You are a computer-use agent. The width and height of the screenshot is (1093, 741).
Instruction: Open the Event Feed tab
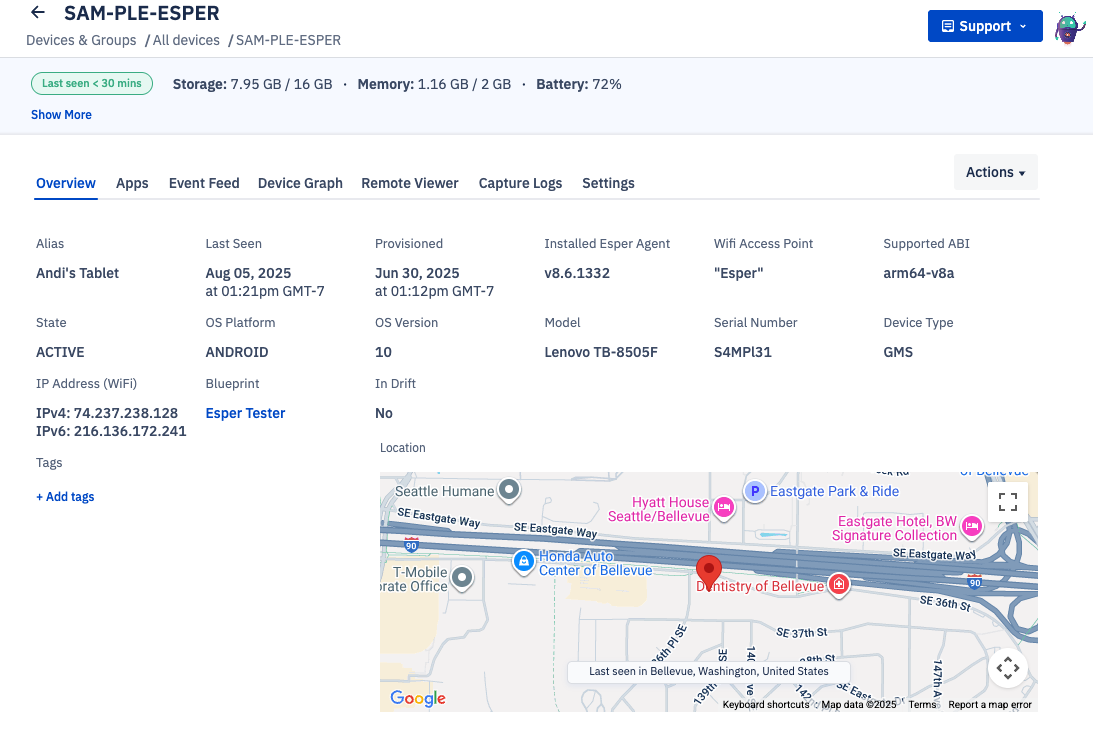click(x=203, y=183)
